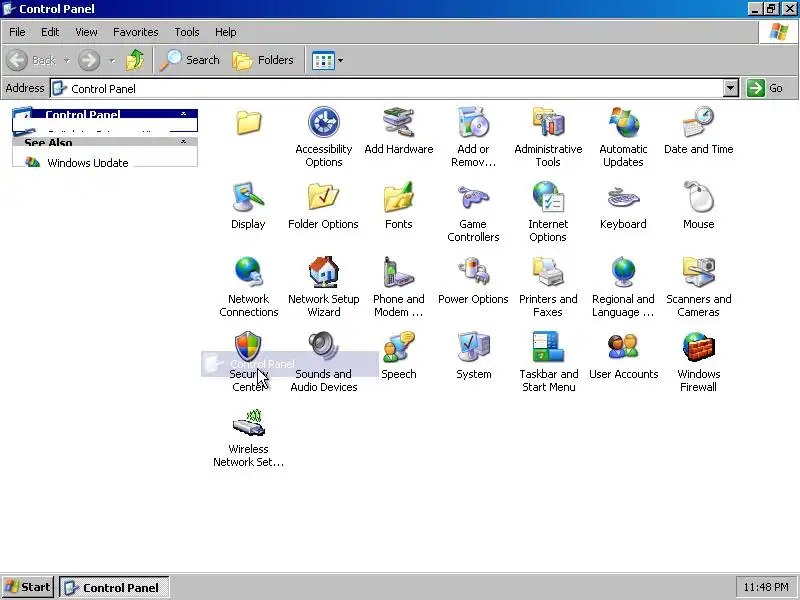Click the Go button
800x600 pixels.
pos(766,88)
